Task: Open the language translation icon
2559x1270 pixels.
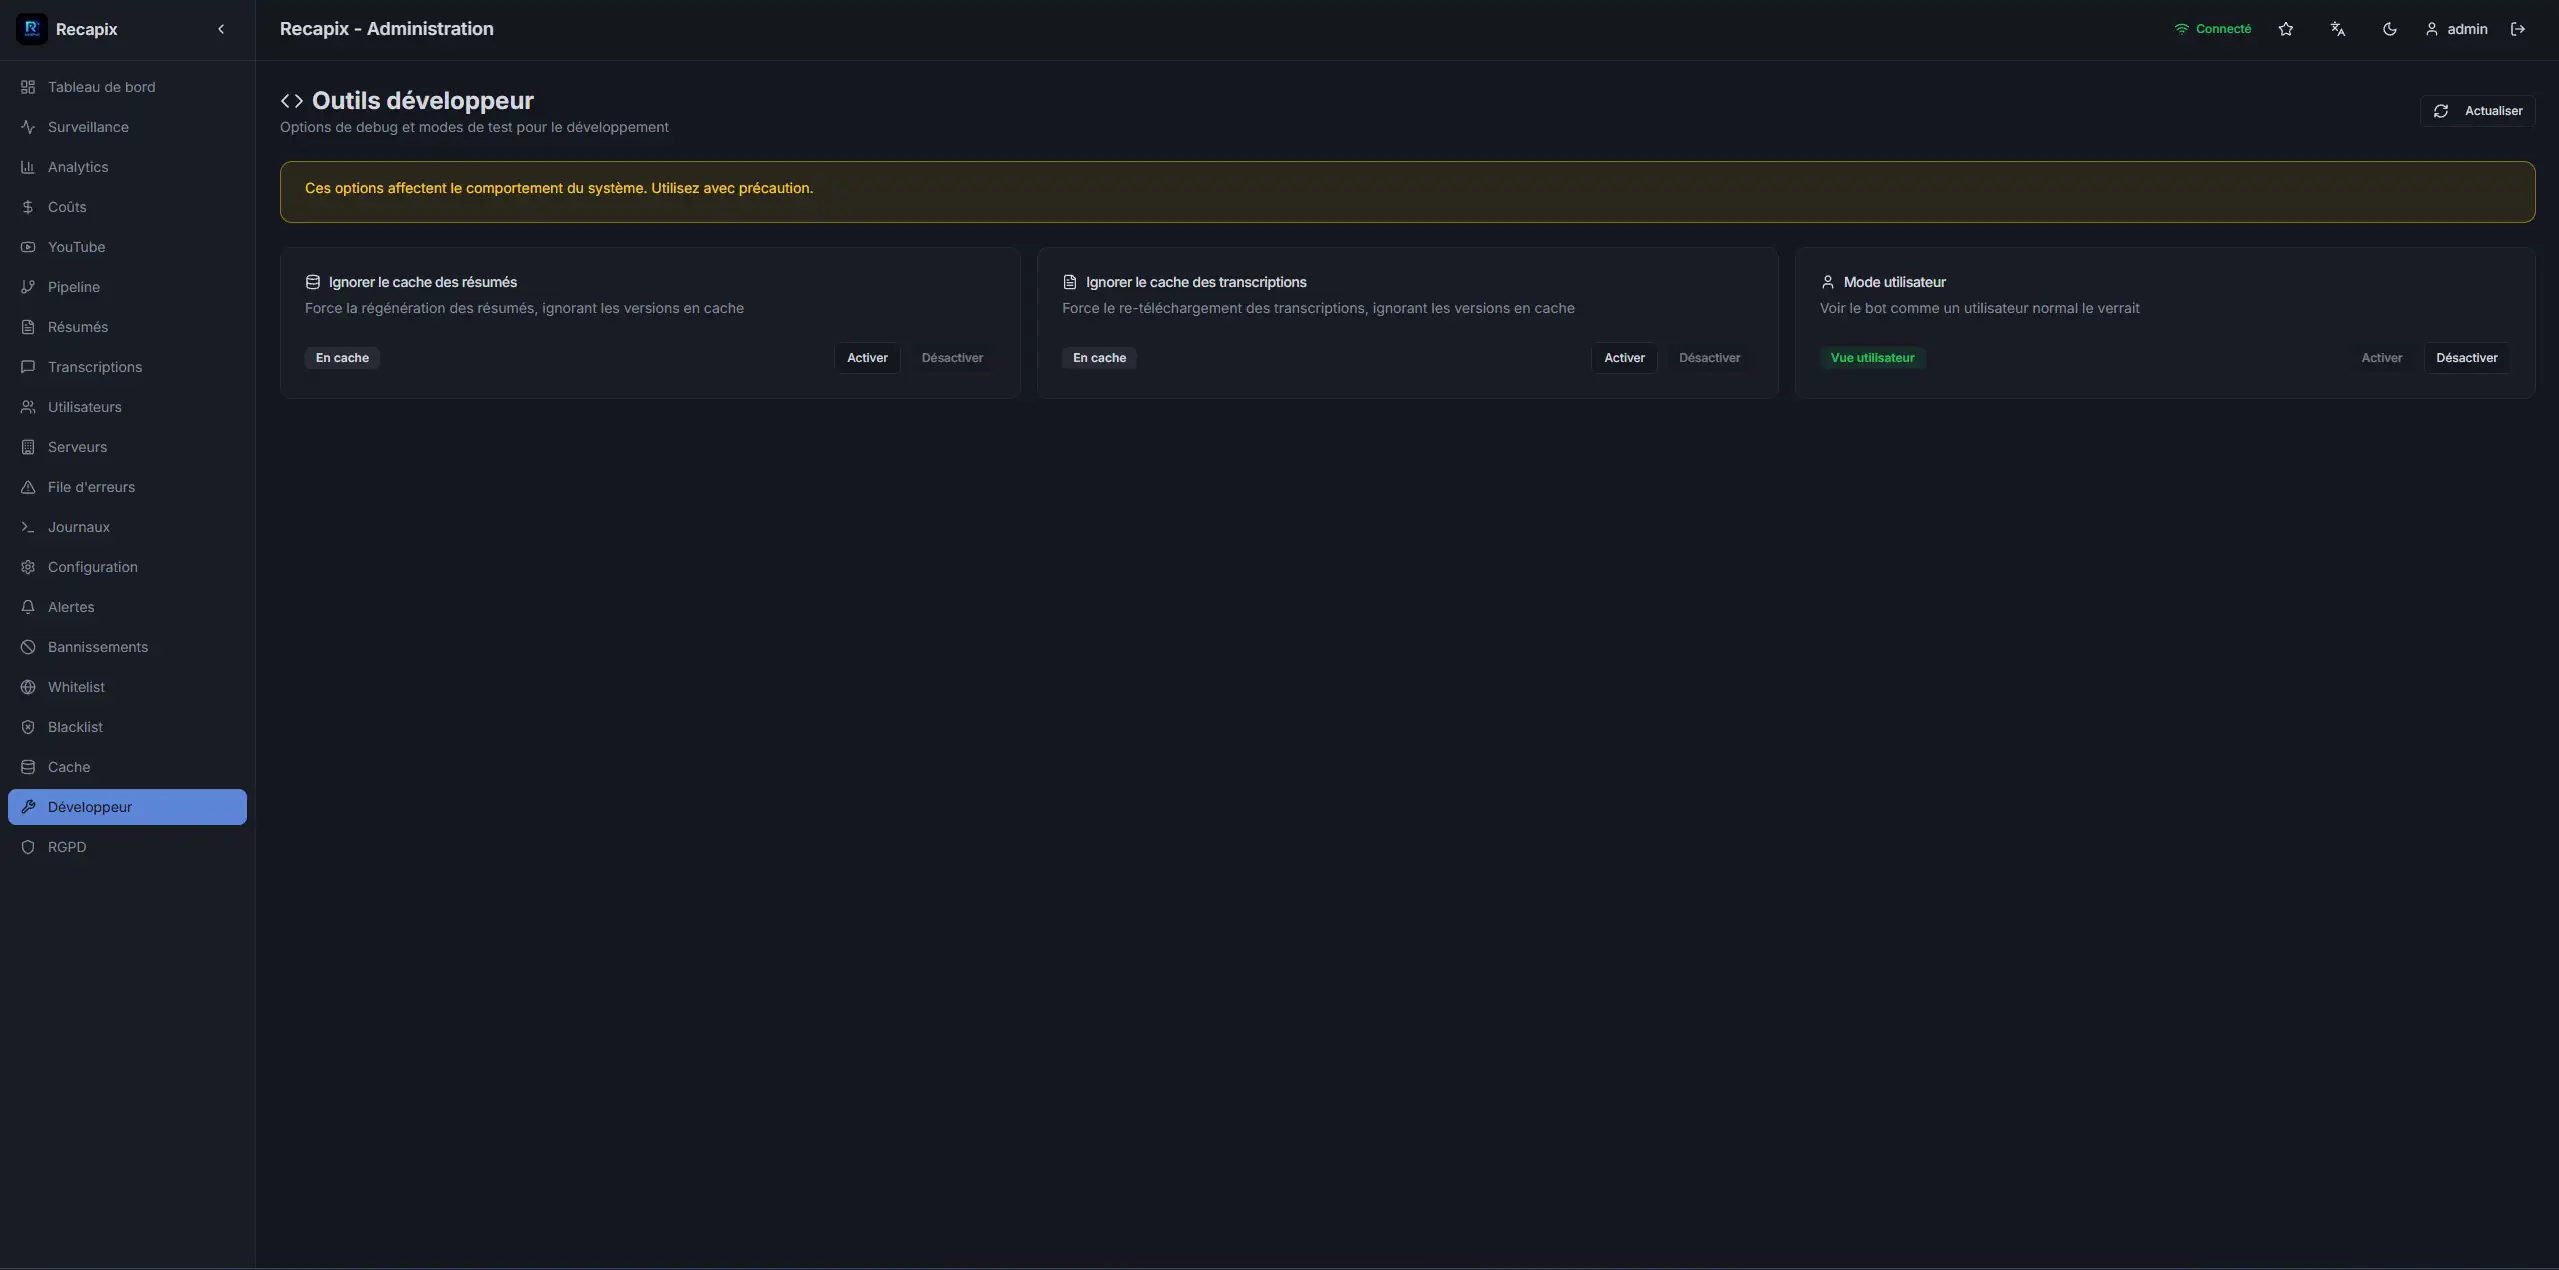Action: pyautogui.click(x=2337, y=29)
